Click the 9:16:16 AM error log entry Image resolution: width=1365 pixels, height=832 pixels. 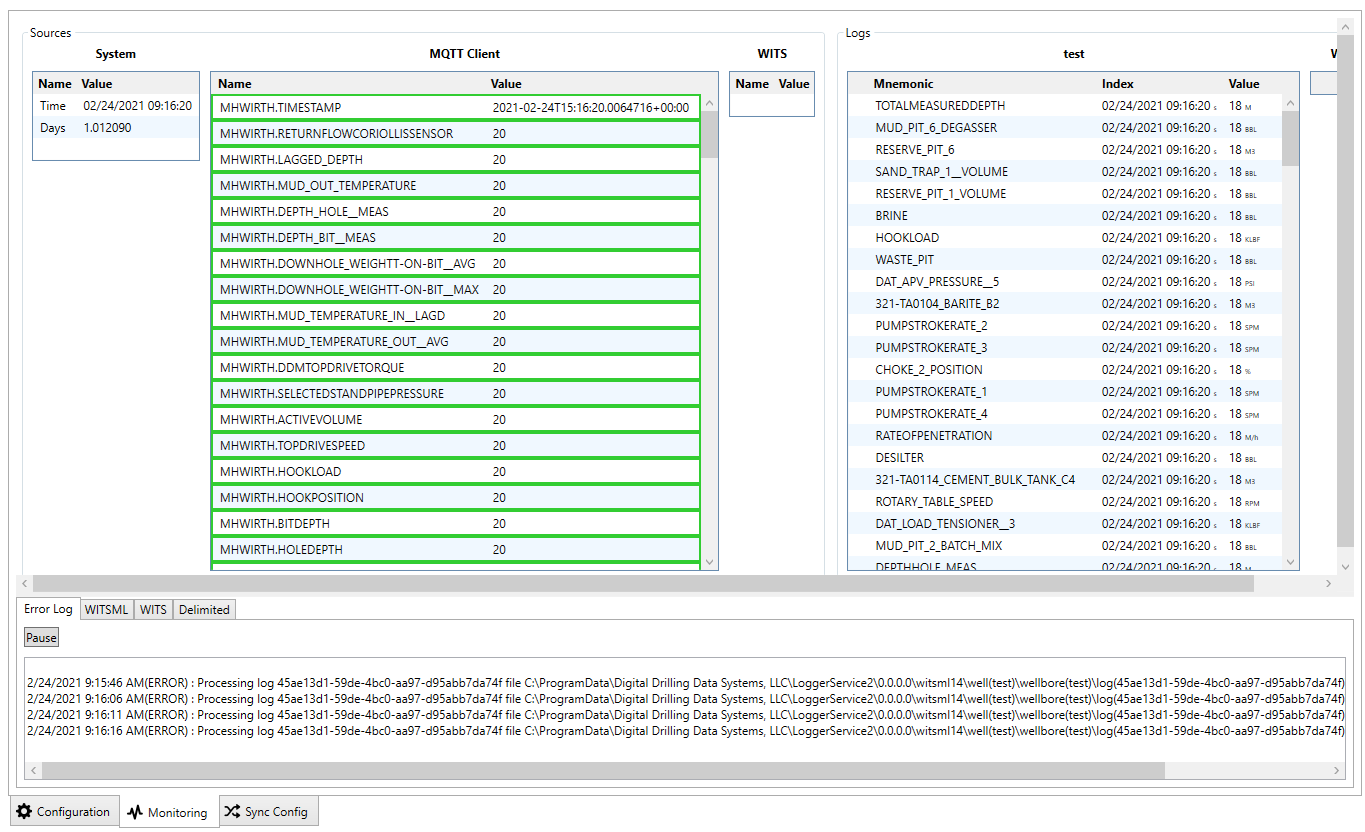[x=685, y=731]
